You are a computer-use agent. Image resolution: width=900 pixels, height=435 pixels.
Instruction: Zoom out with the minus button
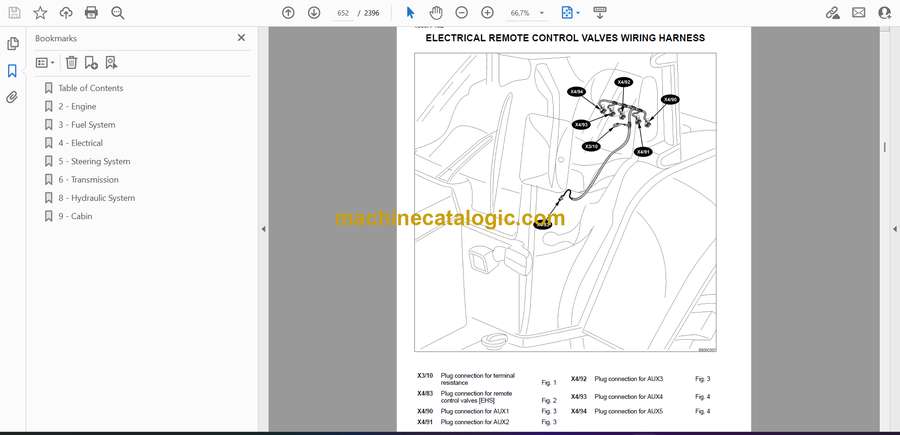point(461,13)
